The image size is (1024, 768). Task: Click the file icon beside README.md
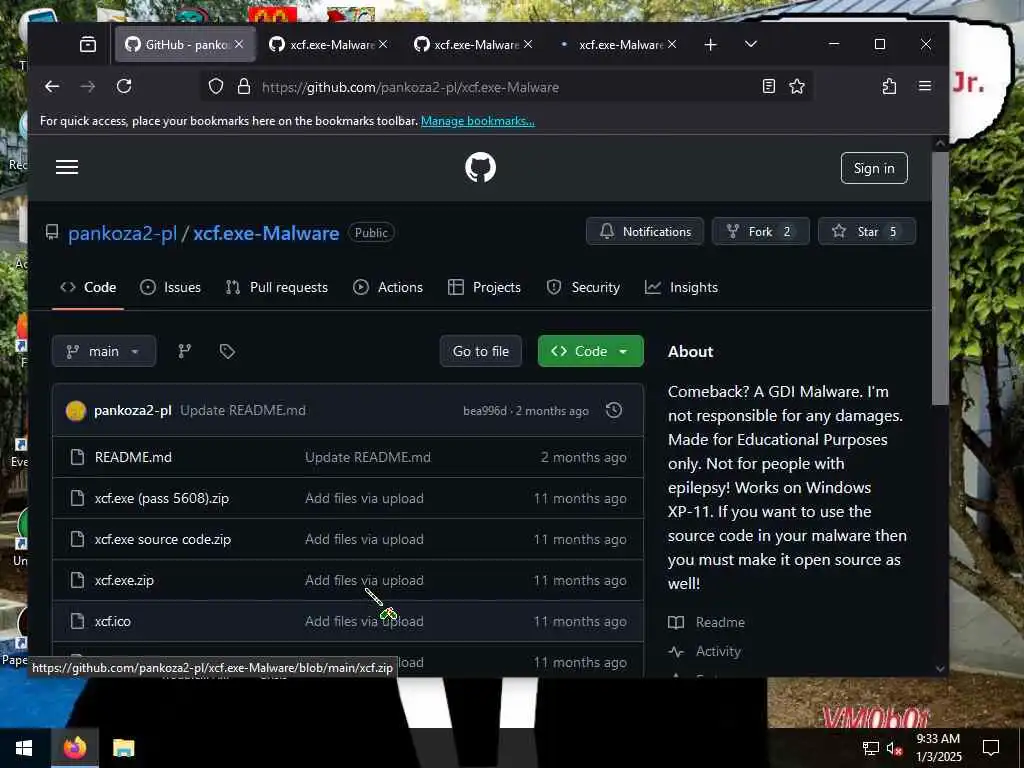coord(77,457)
